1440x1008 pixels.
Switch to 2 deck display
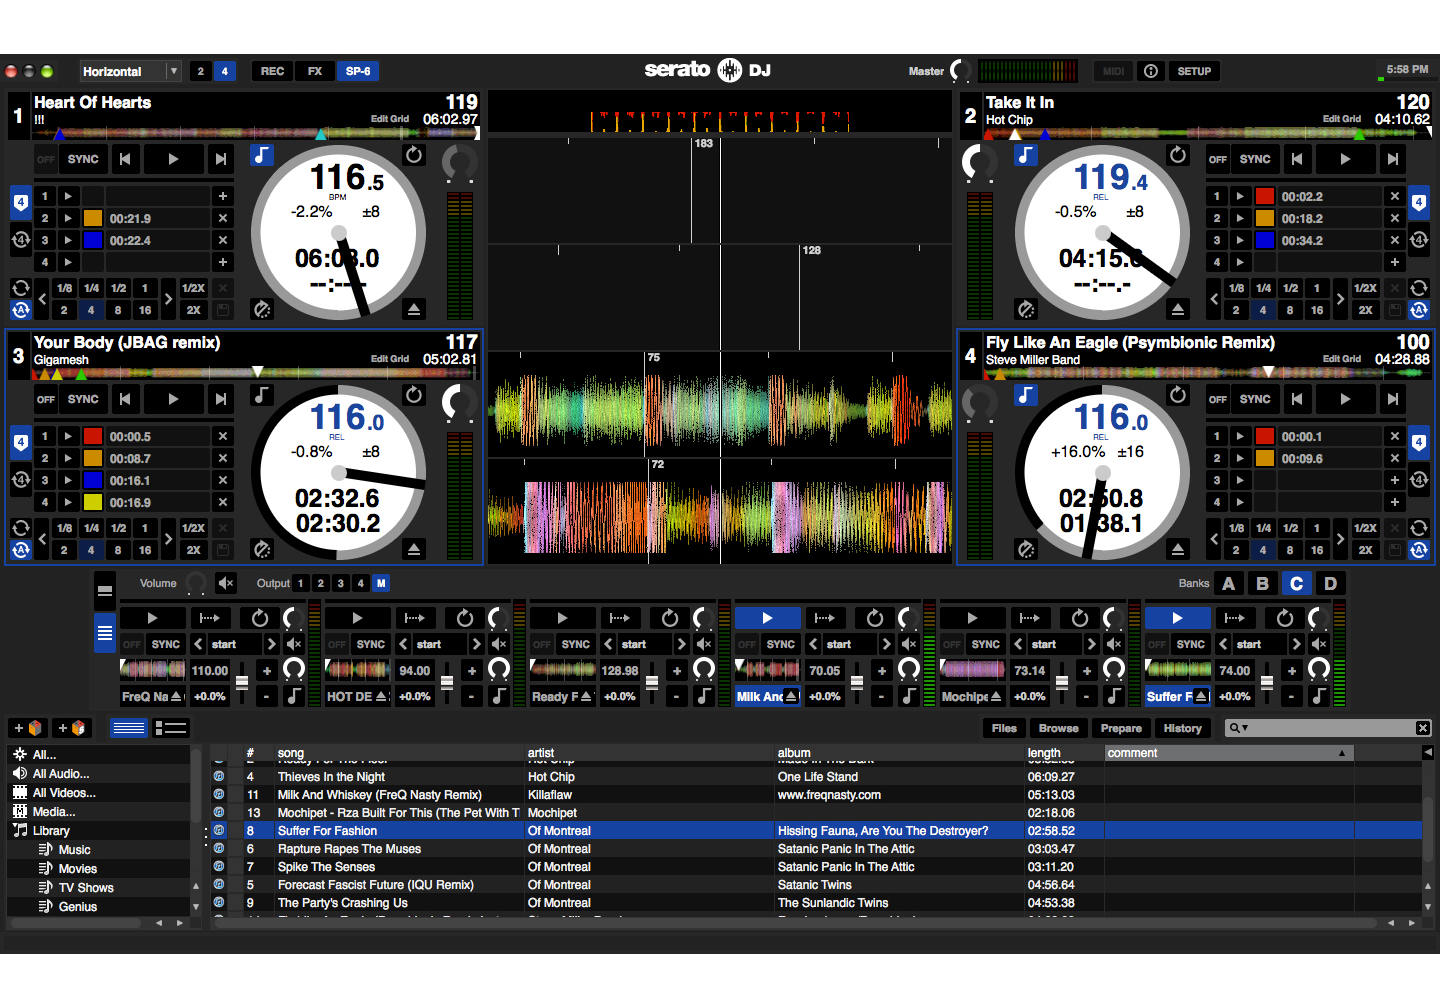tap(200, 71)
